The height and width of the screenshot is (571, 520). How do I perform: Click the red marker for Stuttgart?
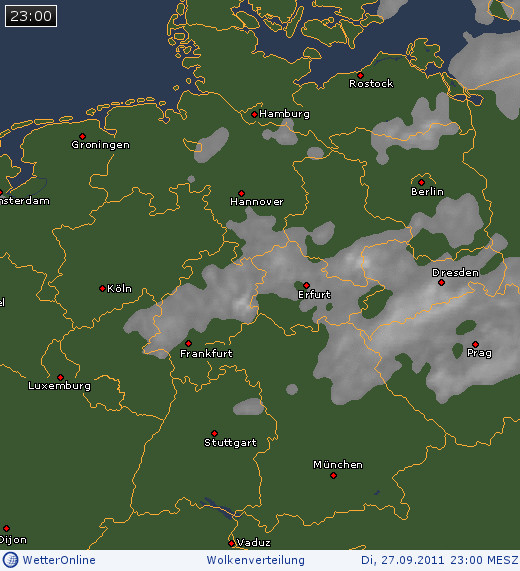(214, 433)
